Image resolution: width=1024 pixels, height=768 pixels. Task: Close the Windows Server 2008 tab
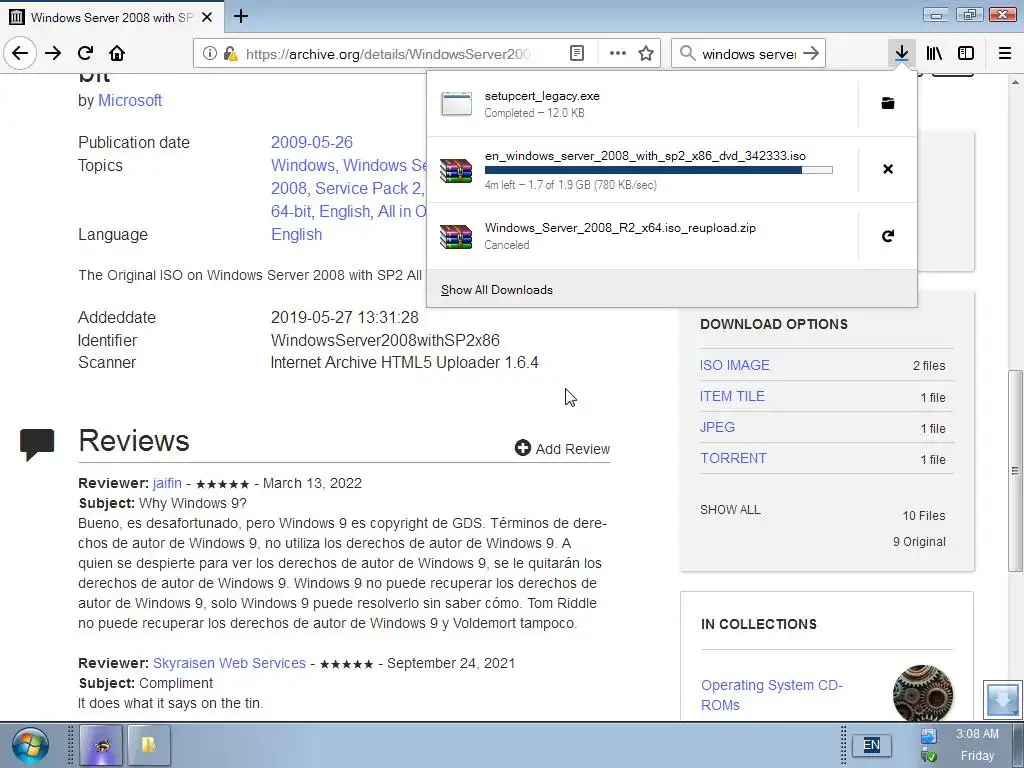[207, 17]
